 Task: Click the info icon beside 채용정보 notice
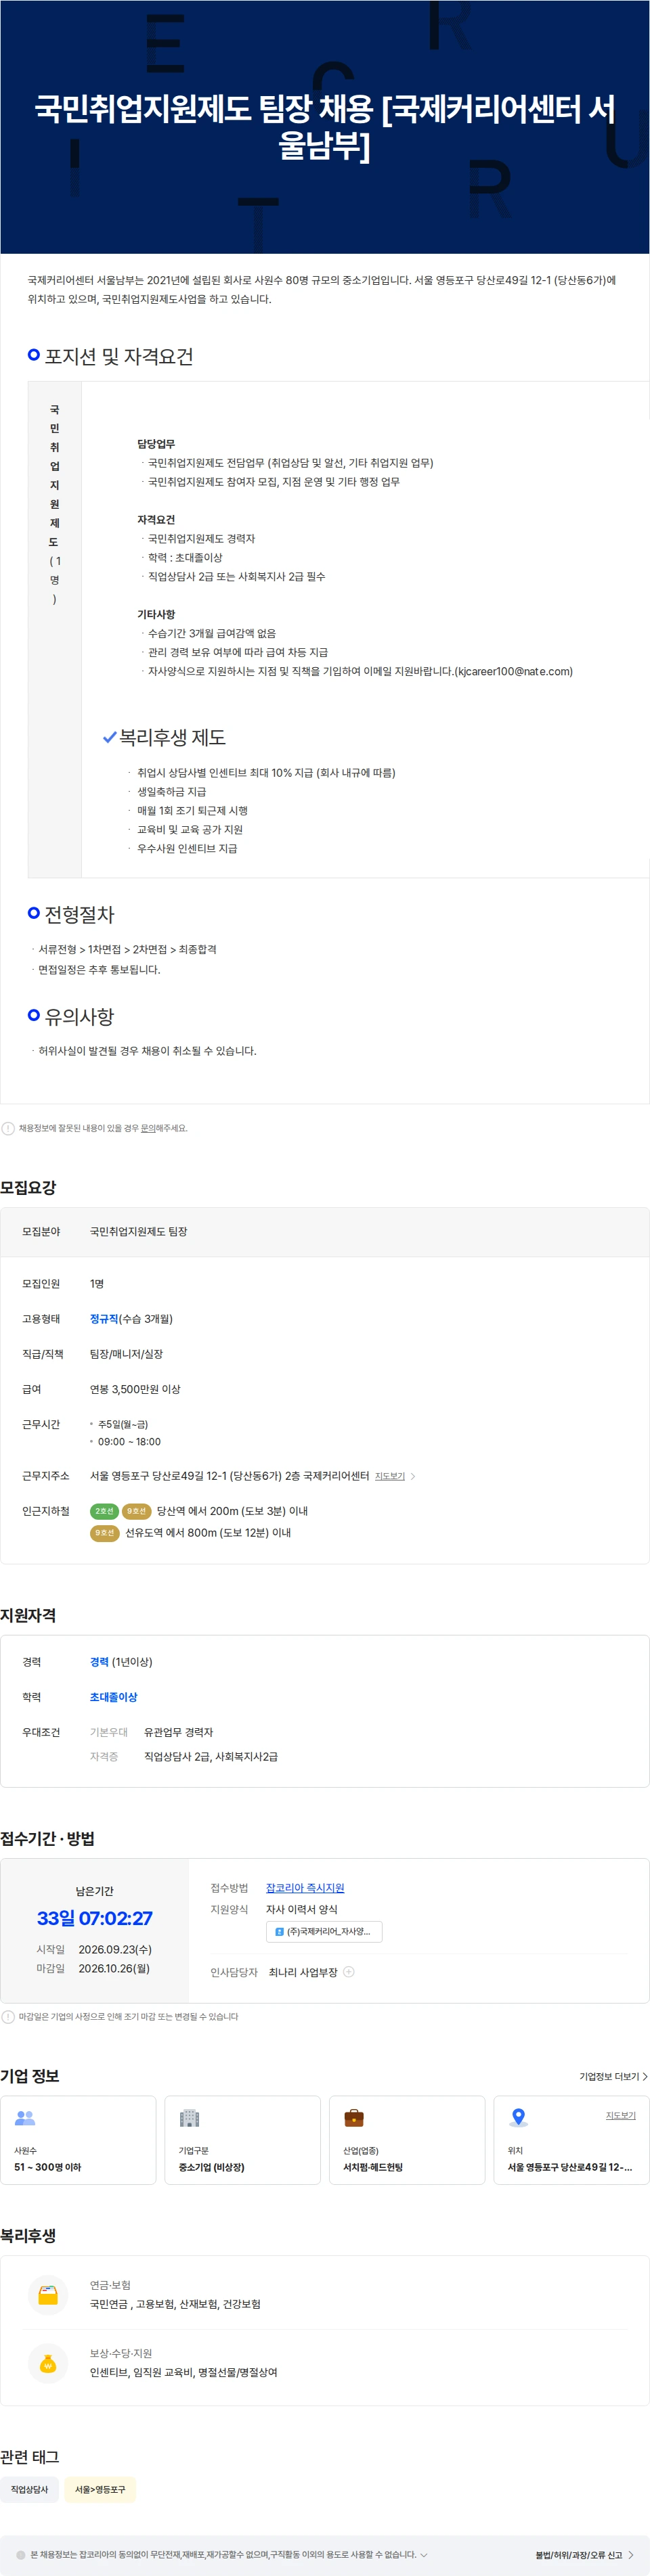coord(8,1128)
